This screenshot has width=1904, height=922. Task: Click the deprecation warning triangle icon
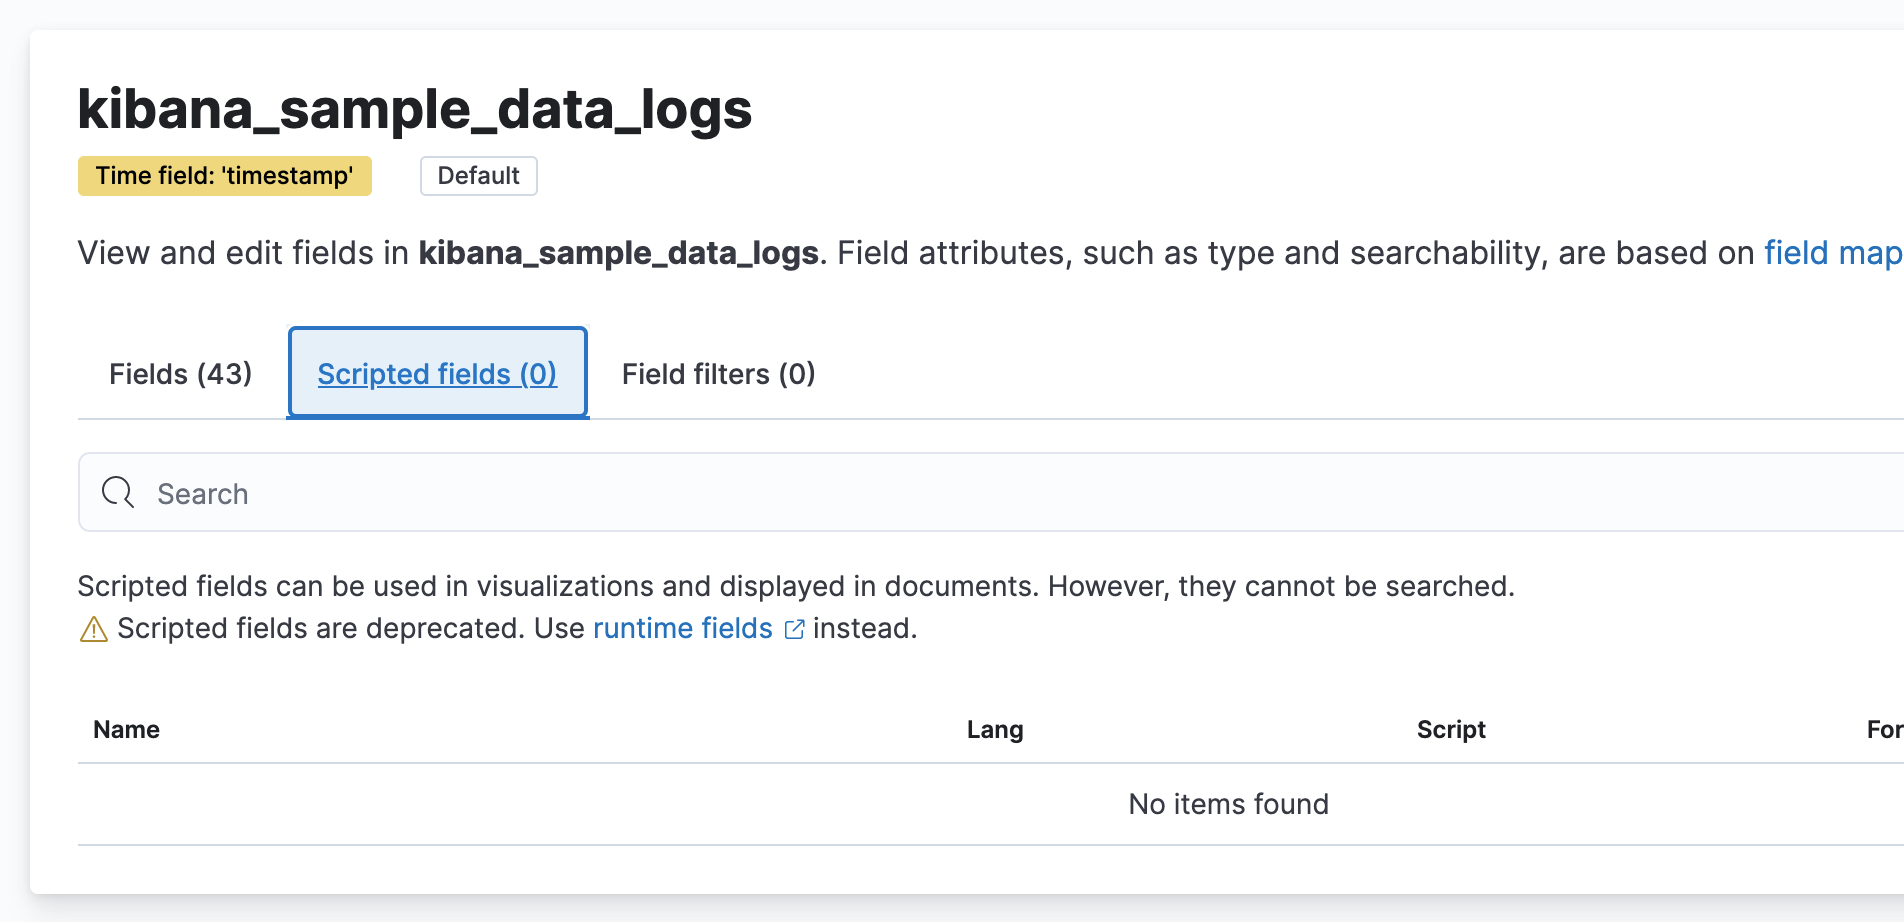(93, 629)
